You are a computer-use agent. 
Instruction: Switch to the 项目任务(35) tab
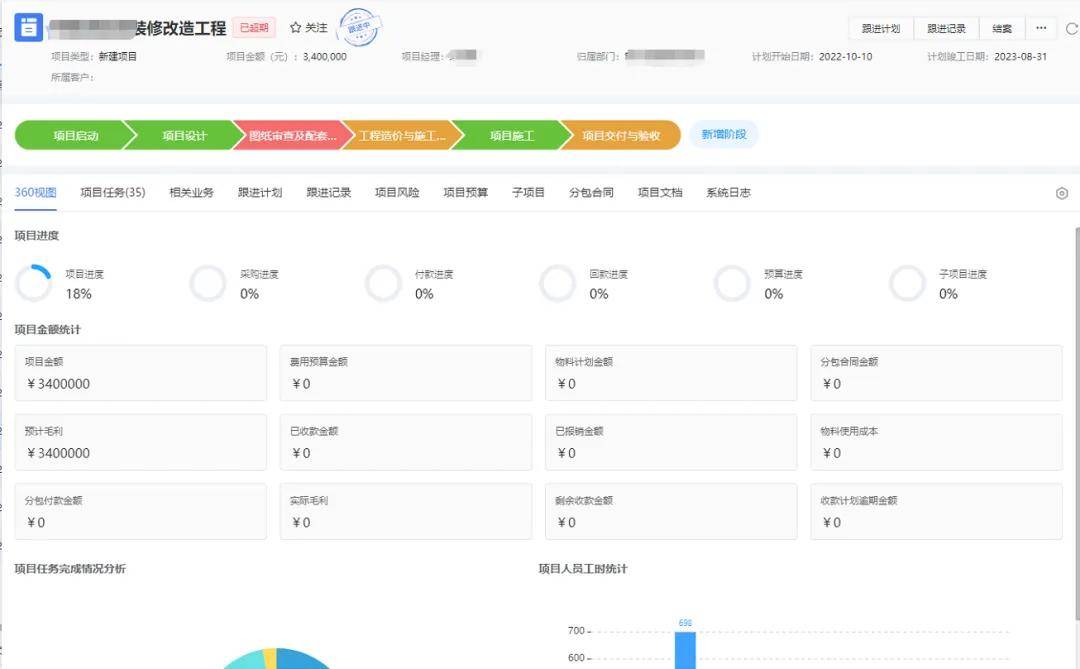coord(112,193)
